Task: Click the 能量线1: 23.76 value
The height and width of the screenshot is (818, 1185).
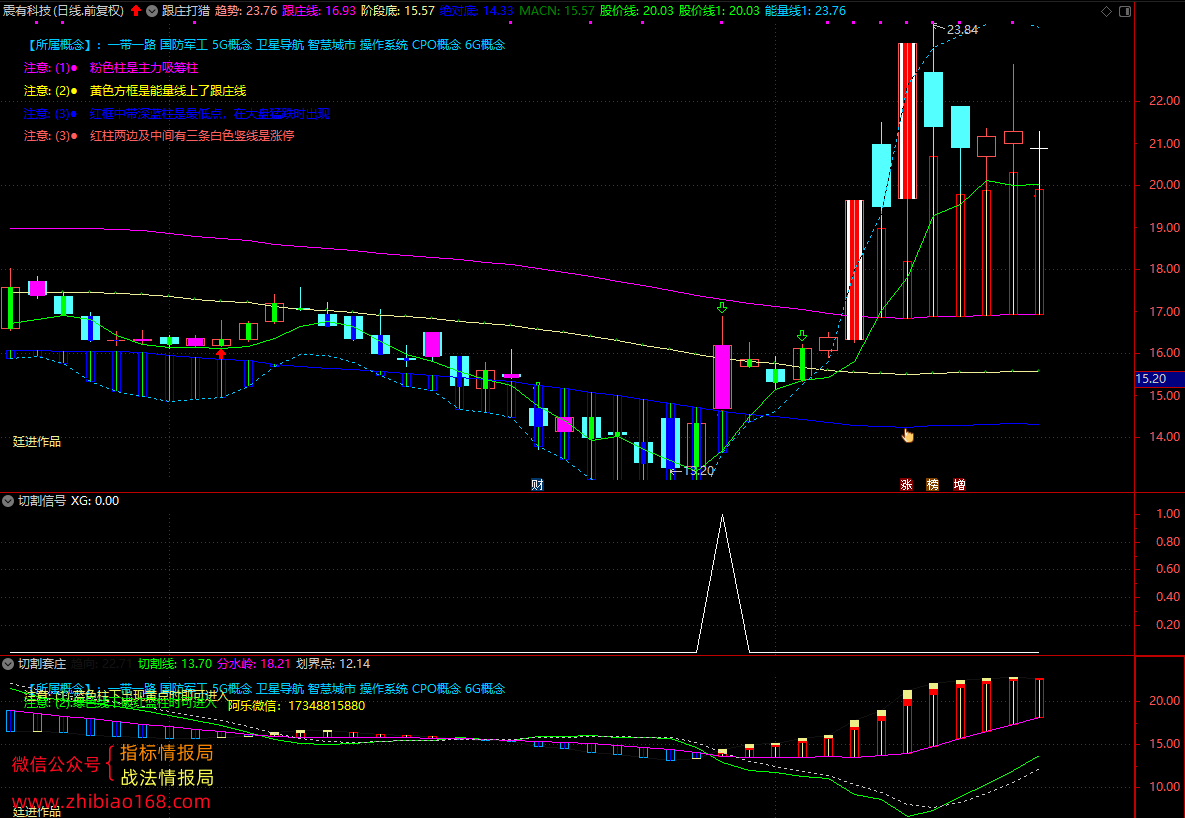Action: click(x=806, y=11)
